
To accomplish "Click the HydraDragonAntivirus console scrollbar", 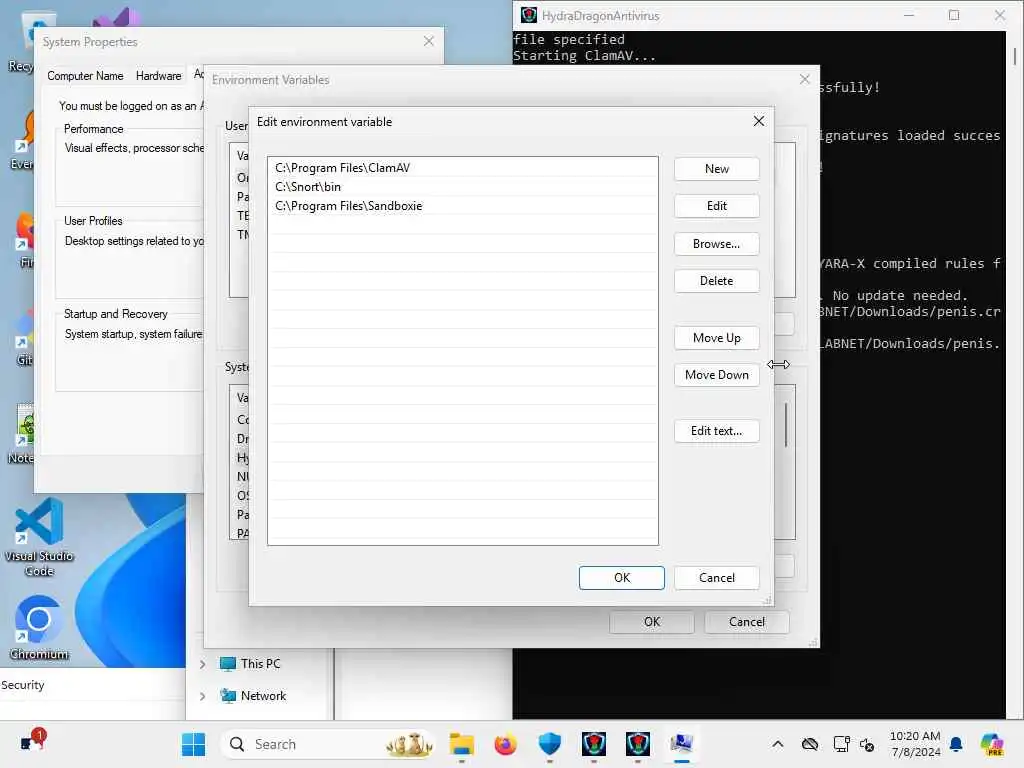I will [1014, 56].
